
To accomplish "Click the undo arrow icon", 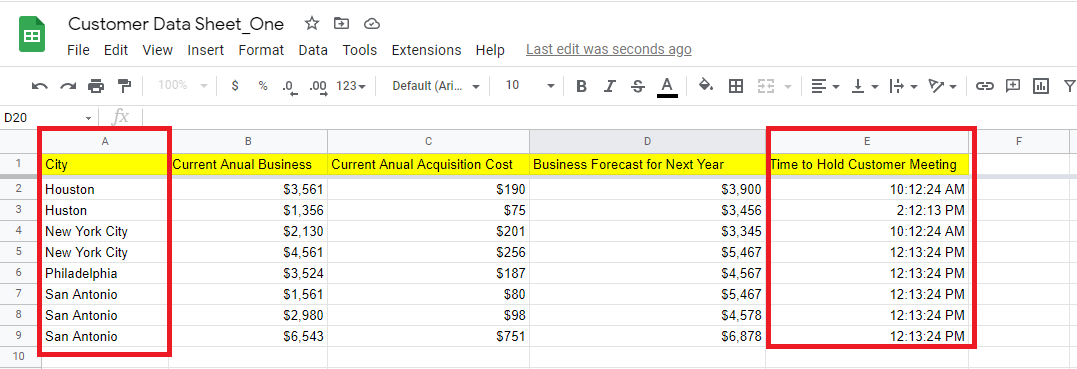I will (x=40, y=86).
